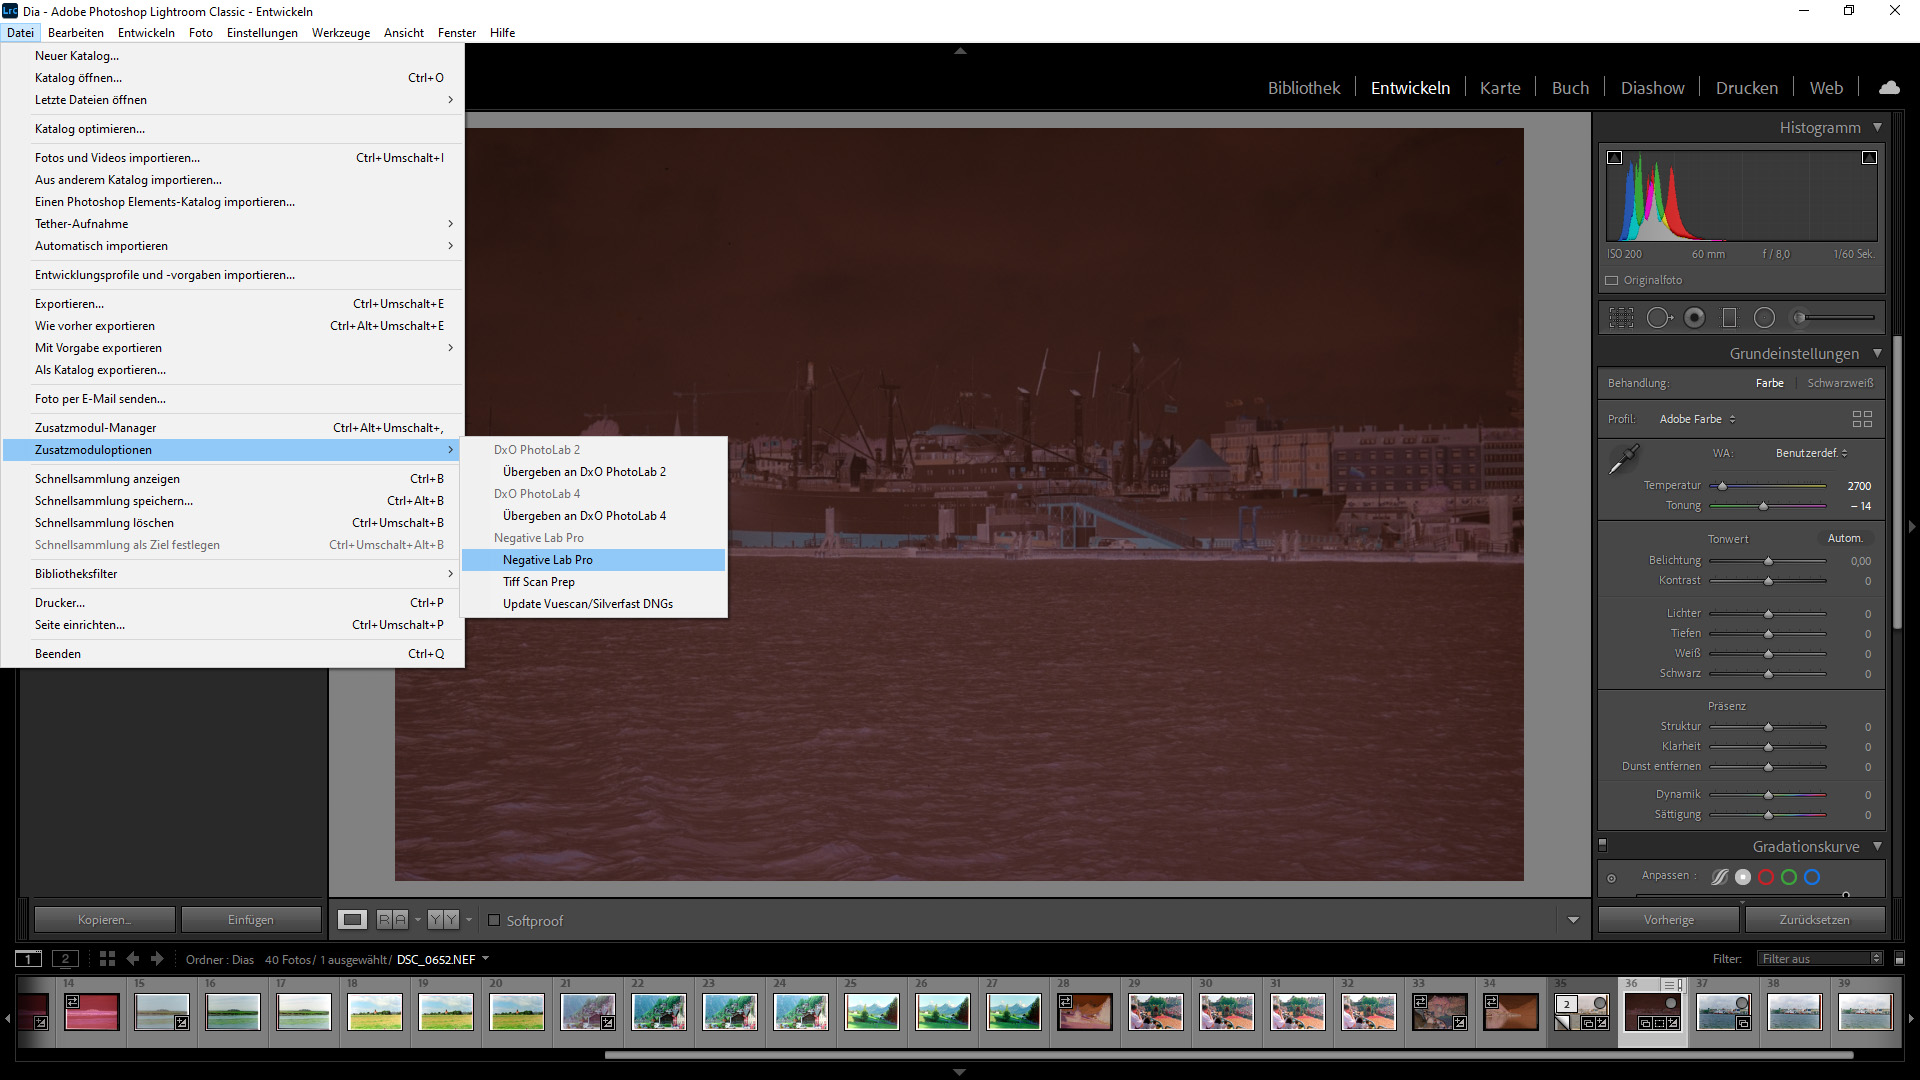
Task: Go back to previous photo source
Action: pos(133,959)
